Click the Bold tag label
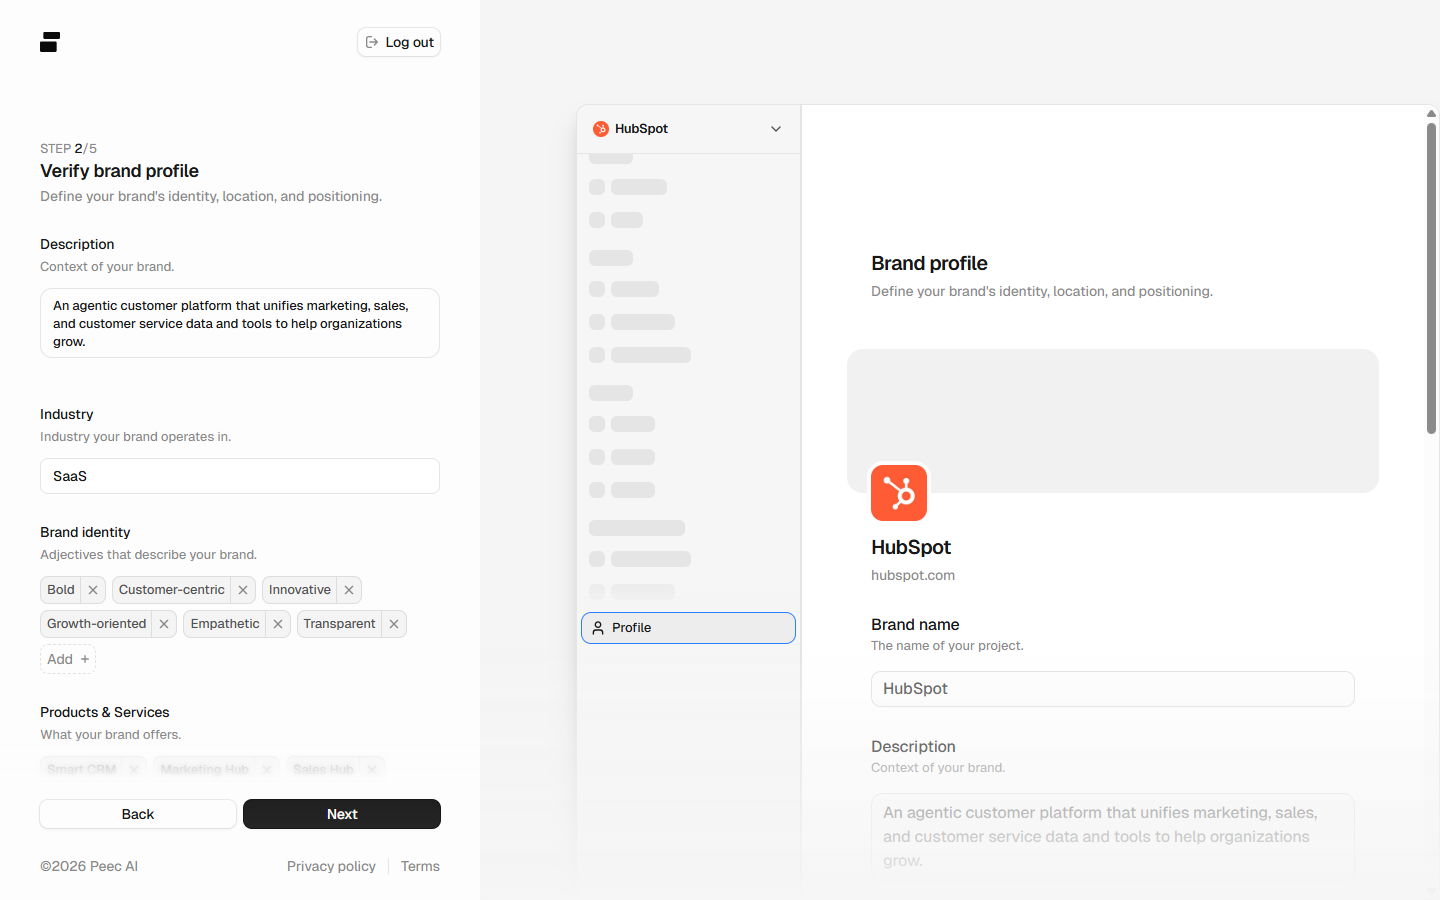 click(x=61, y=590)
